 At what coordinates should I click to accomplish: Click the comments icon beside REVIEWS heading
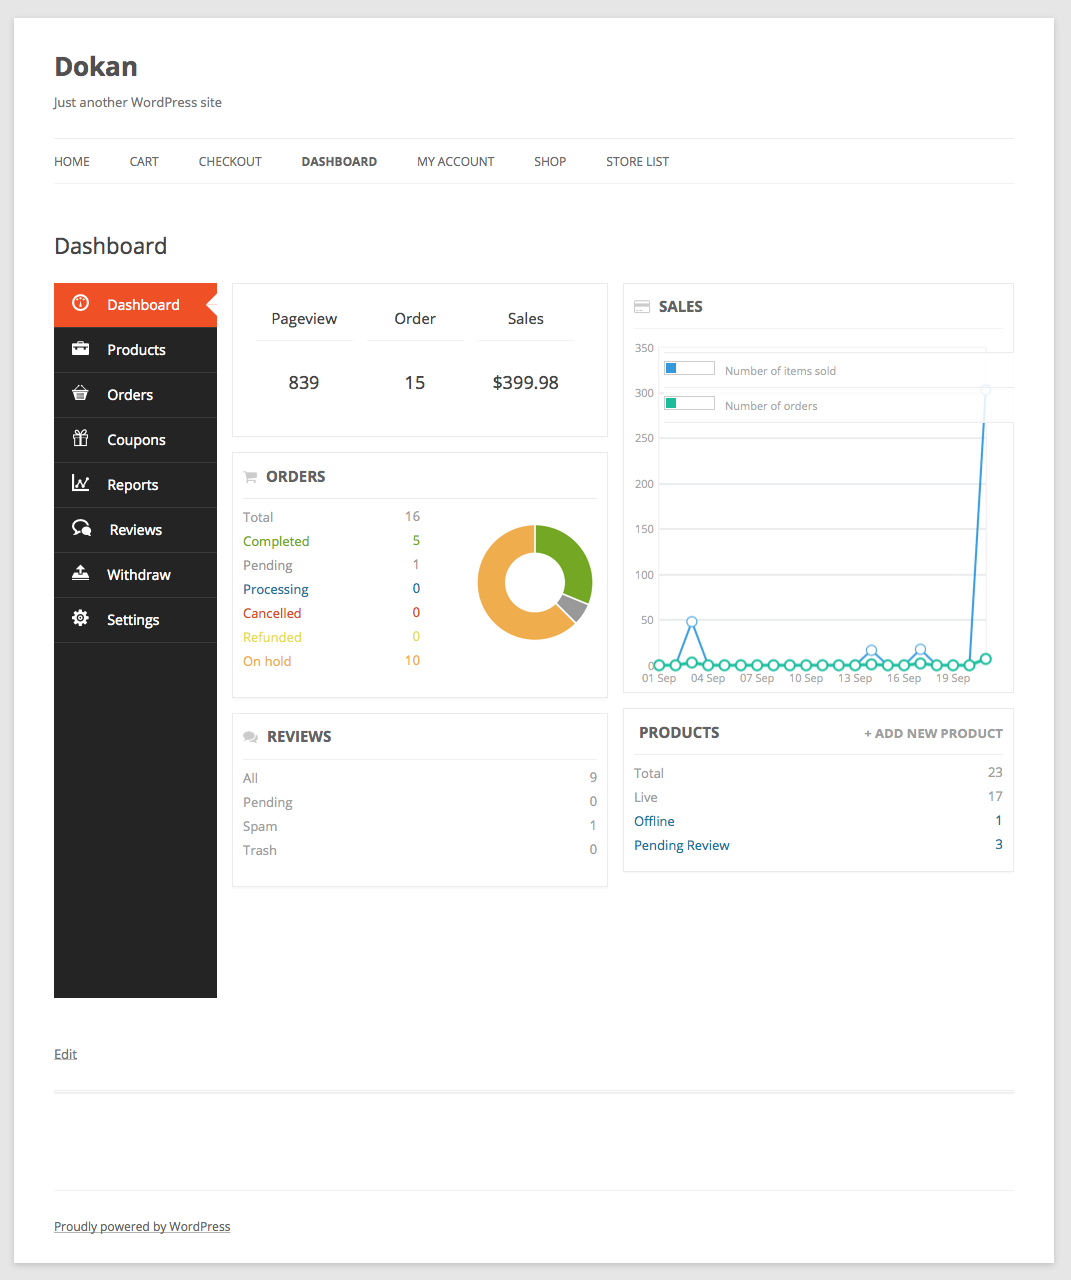[x=251, y=737]
